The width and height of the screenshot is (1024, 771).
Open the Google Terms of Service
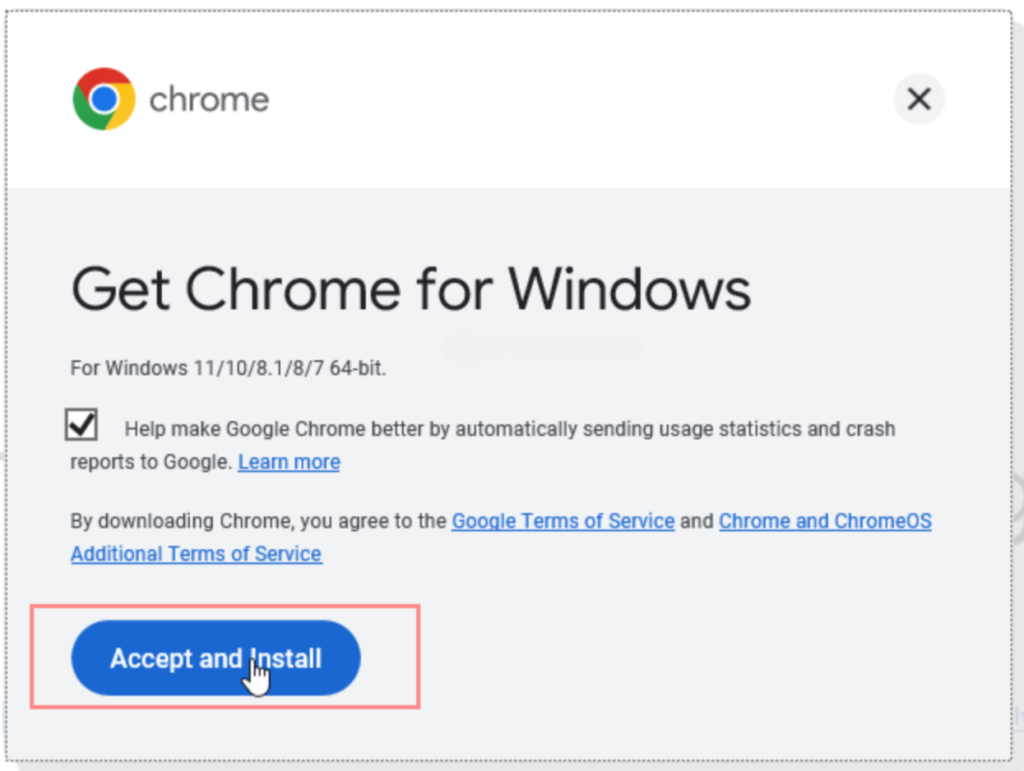(x=562, y=520)
